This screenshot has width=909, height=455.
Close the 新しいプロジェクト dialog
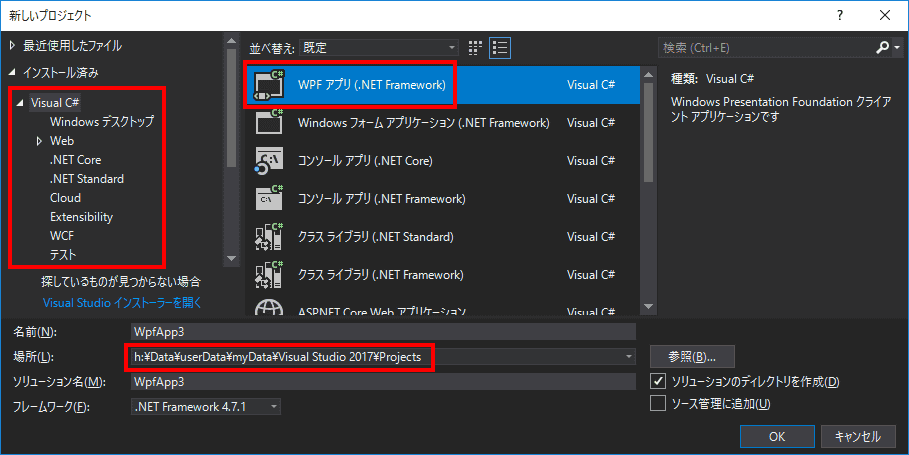[885, 16]
